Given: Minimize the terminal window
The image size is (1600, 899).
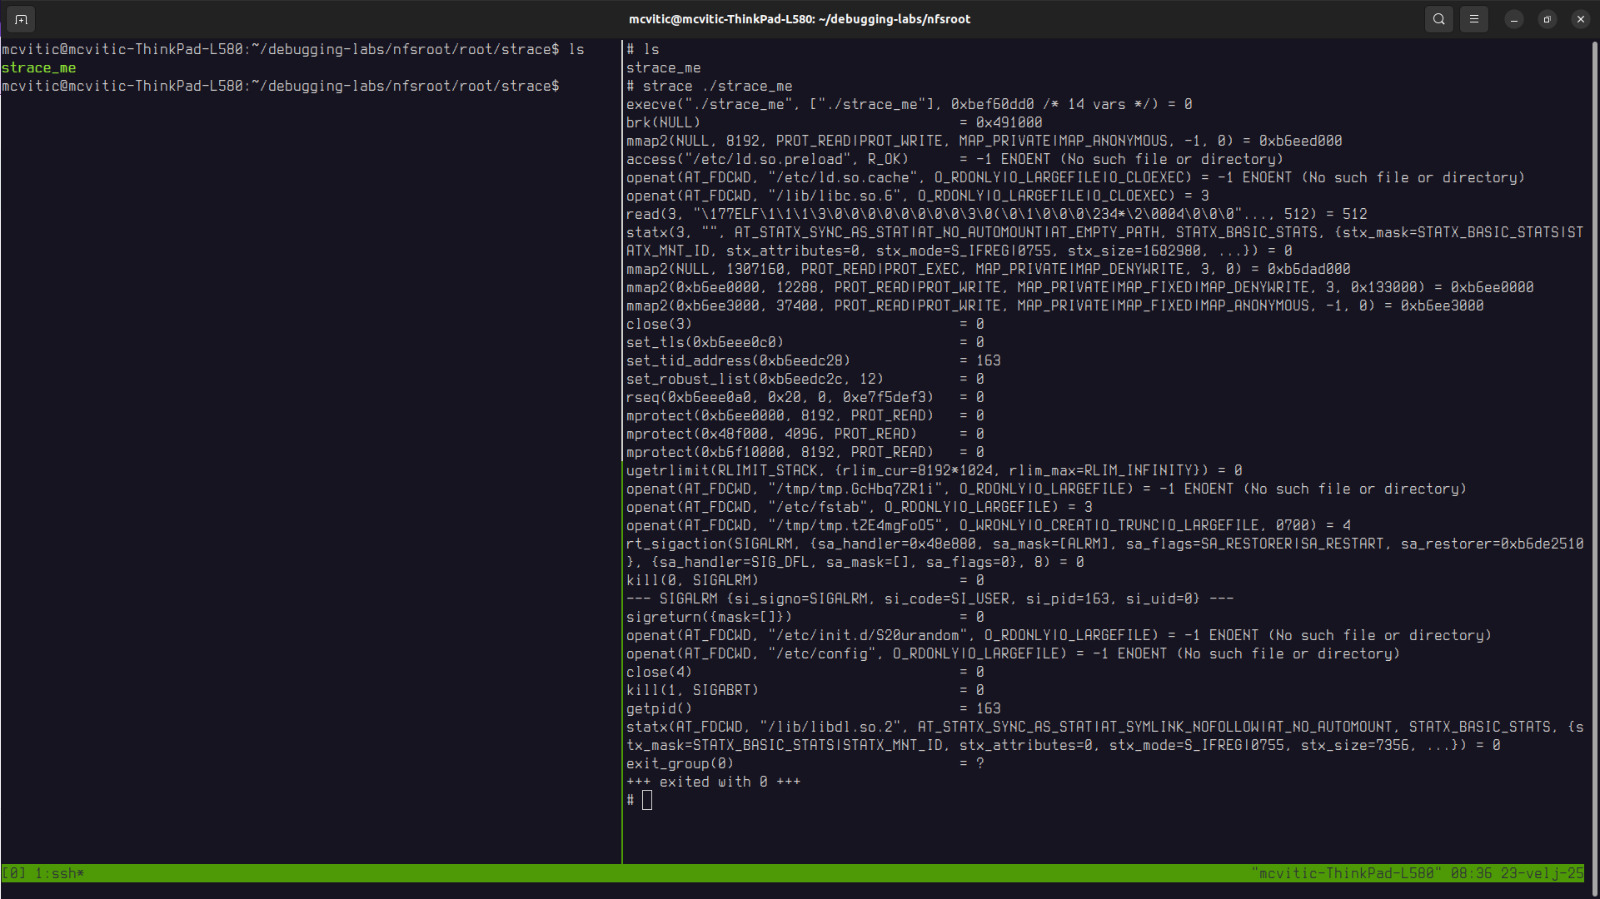Looking at the screenshot, I should tap(1514, 19).
